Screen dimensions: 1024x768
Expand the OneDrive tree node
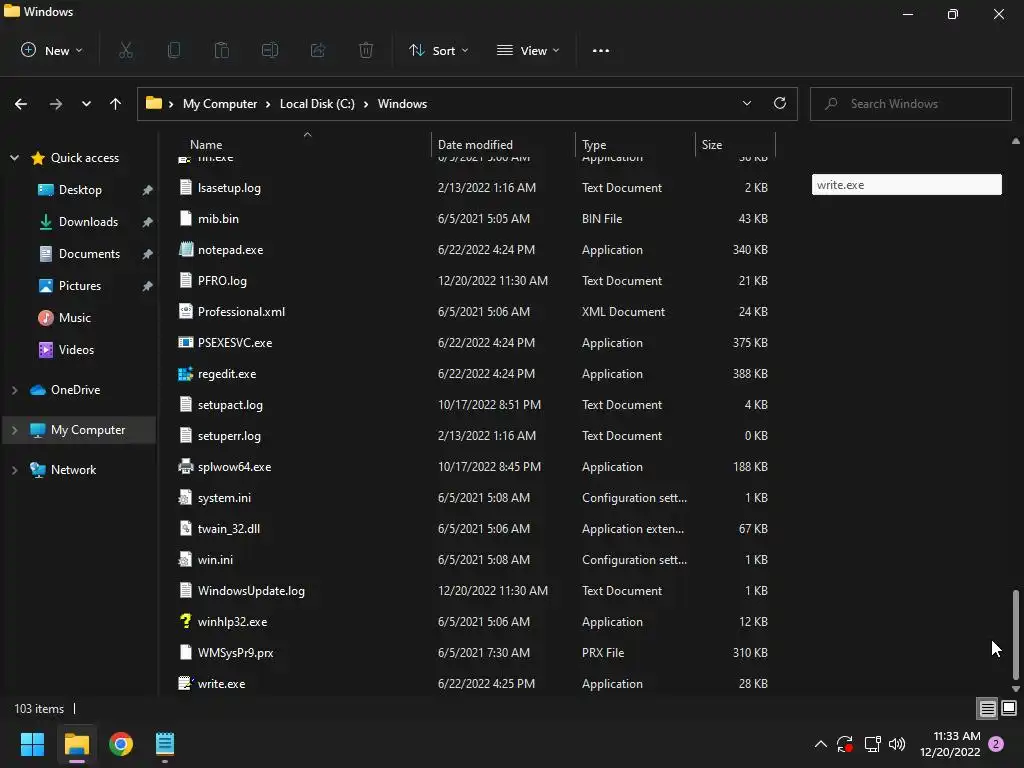14,390
